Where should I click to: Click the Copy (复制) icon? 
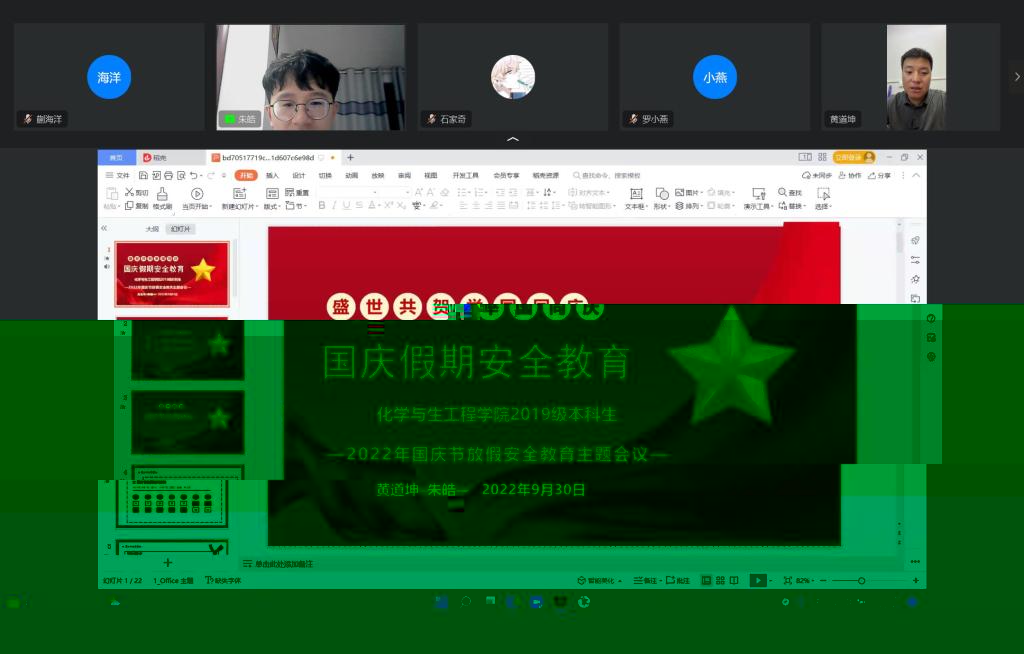(129, 206)
